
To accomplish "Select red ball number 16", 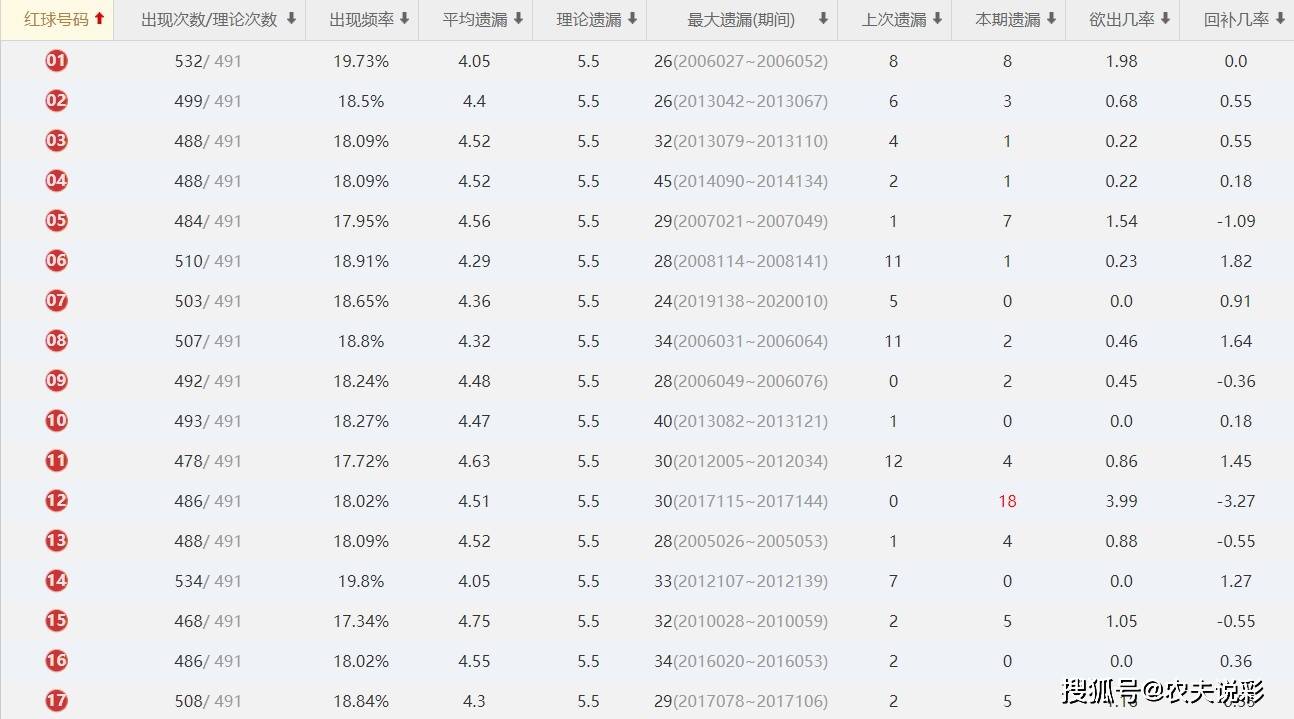I will click(x=56, y=661).
